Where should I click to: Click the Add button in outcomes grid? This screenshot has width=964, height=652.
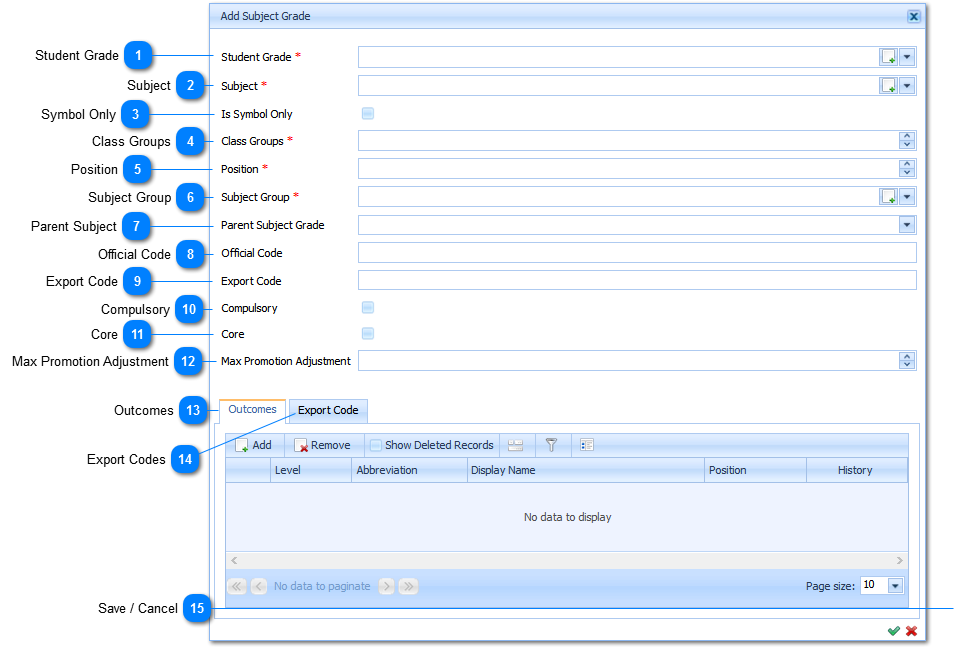[x=253, y=445]
